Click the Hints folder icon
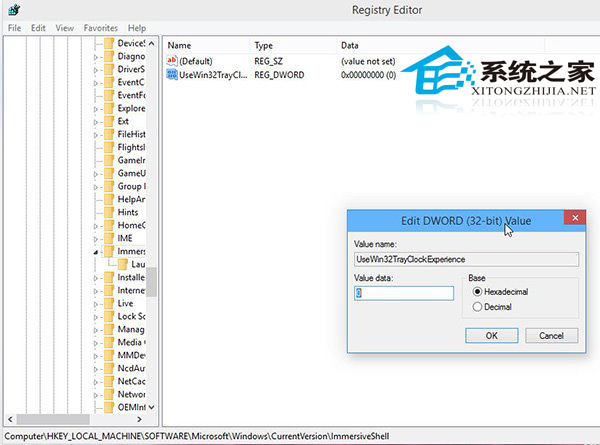 point(109,212)
